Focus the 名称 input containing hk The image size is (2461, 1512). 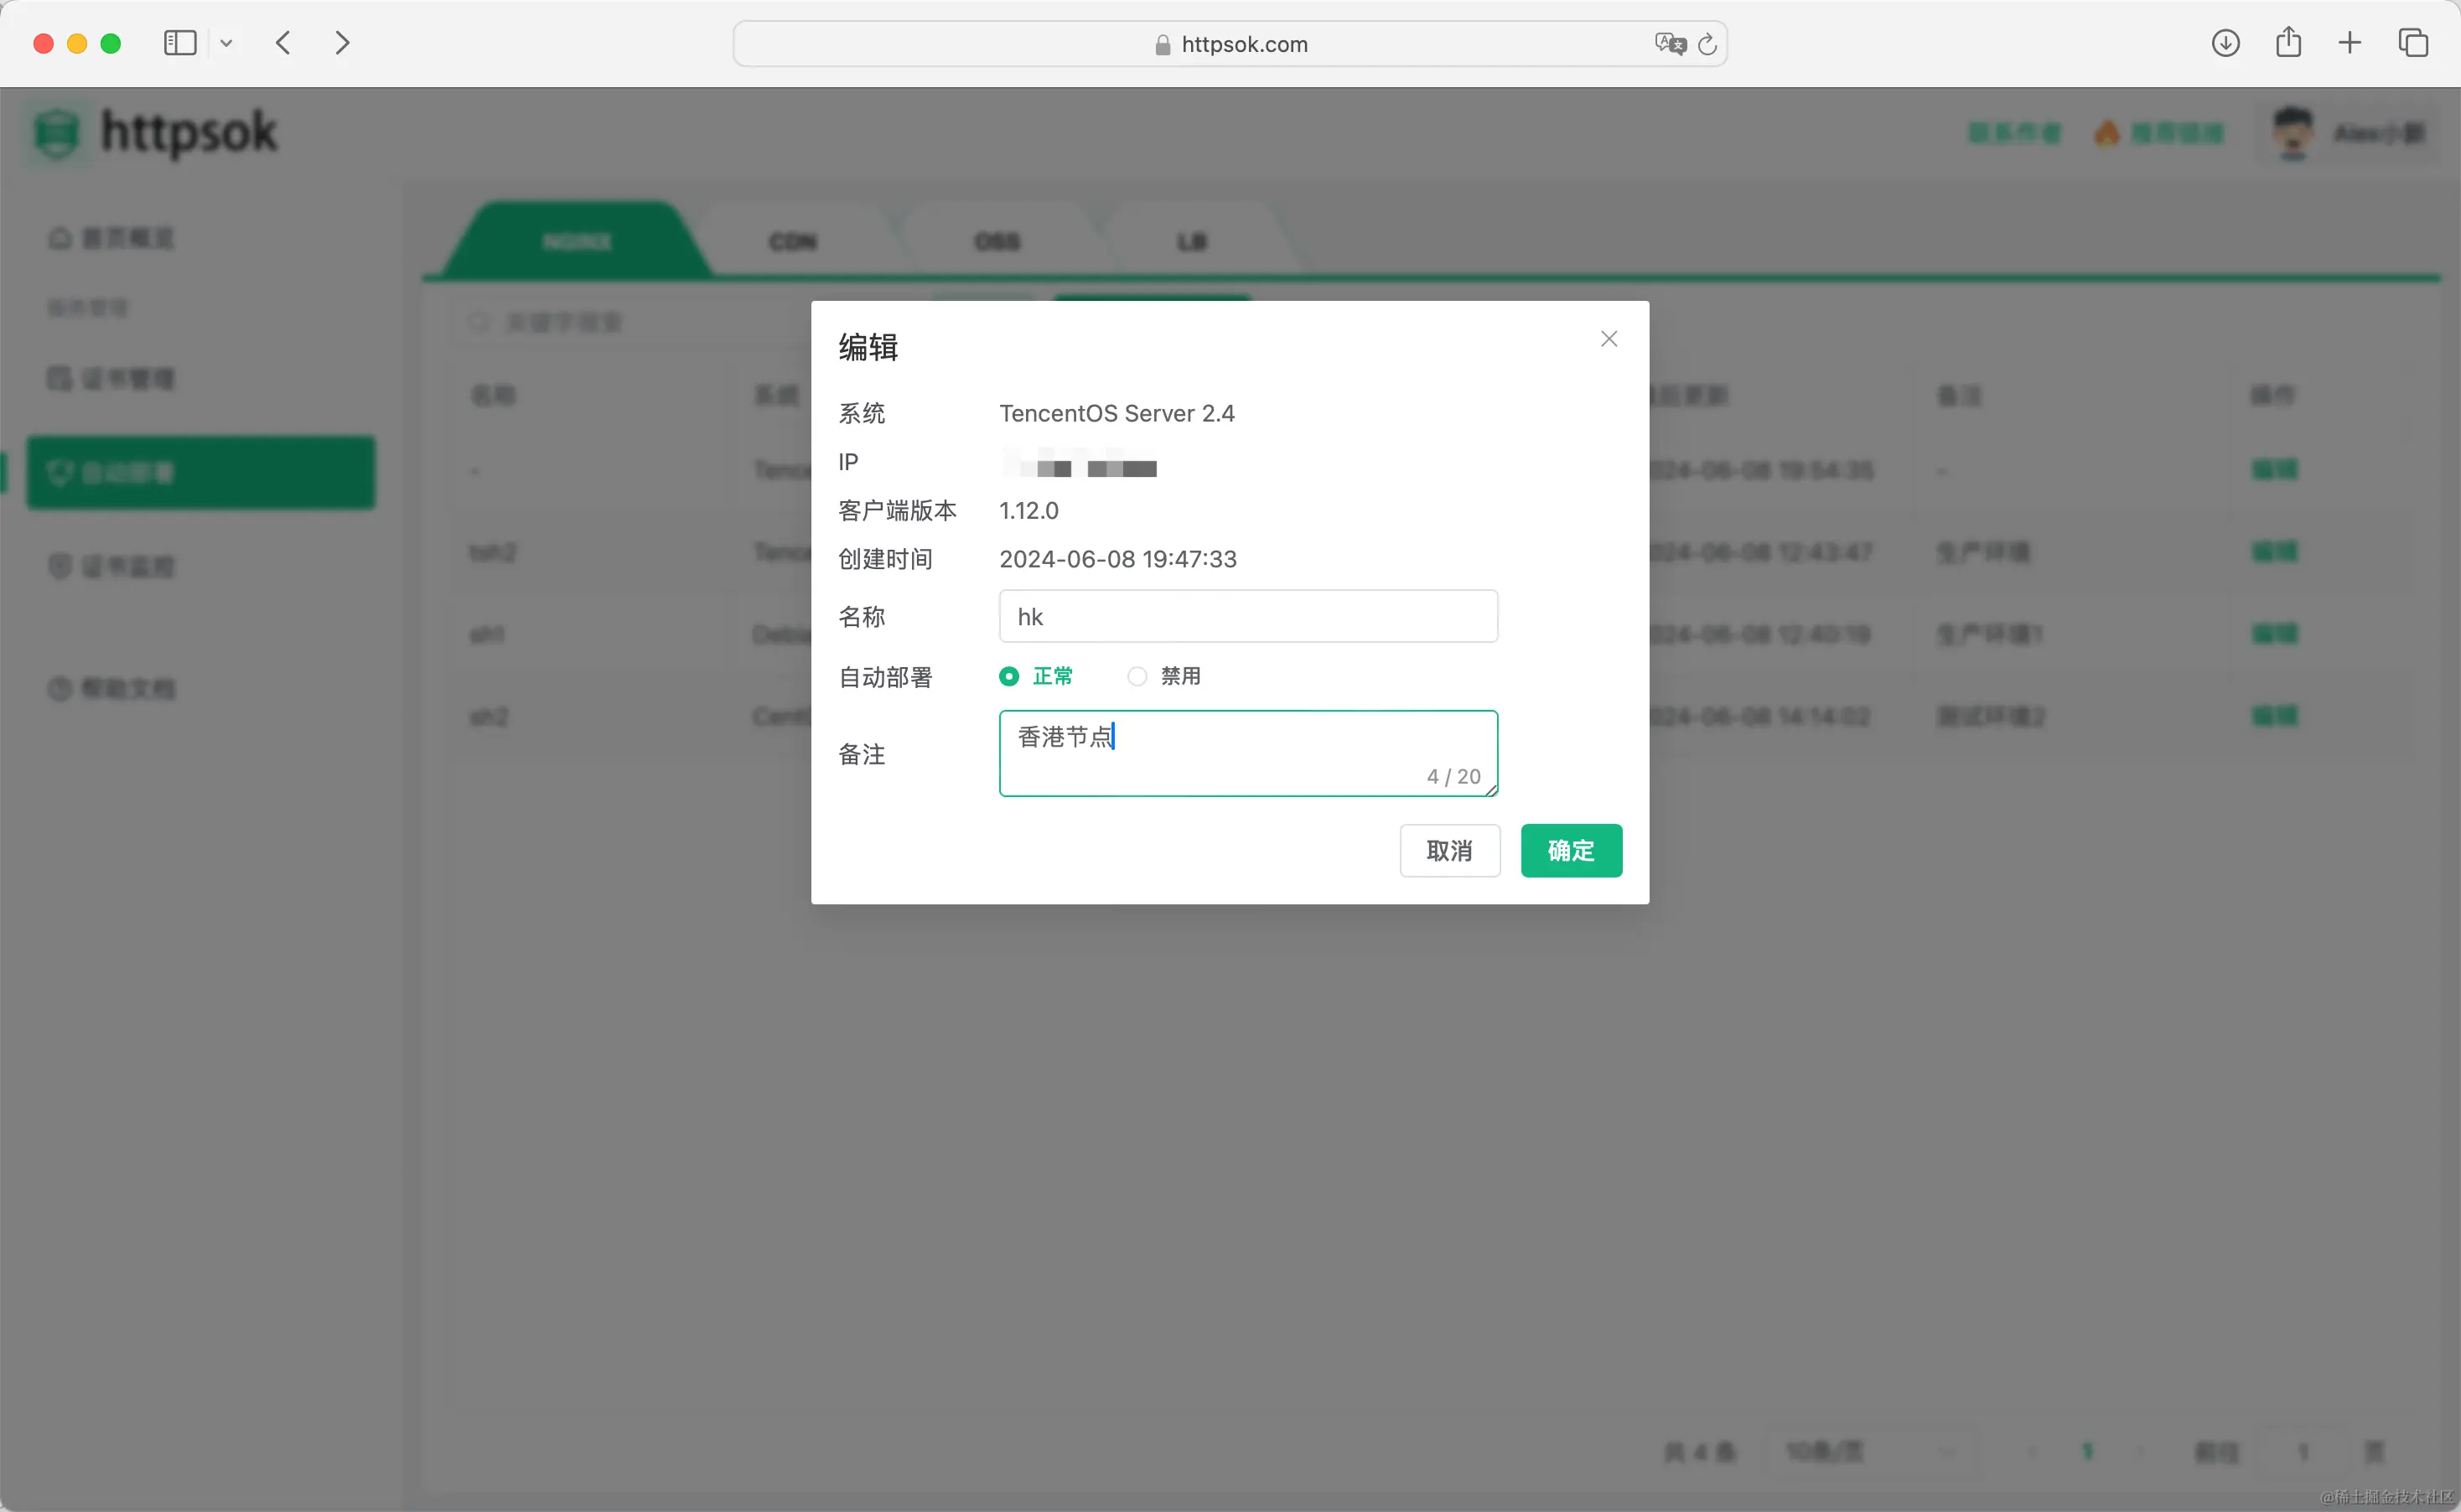pyautogui.click(x=1247, y=617)
